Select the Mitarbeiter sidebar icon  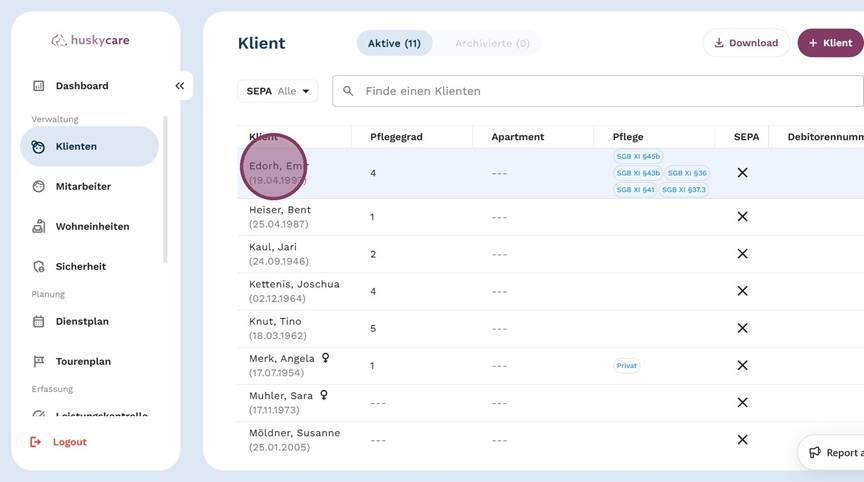(39, 186)
